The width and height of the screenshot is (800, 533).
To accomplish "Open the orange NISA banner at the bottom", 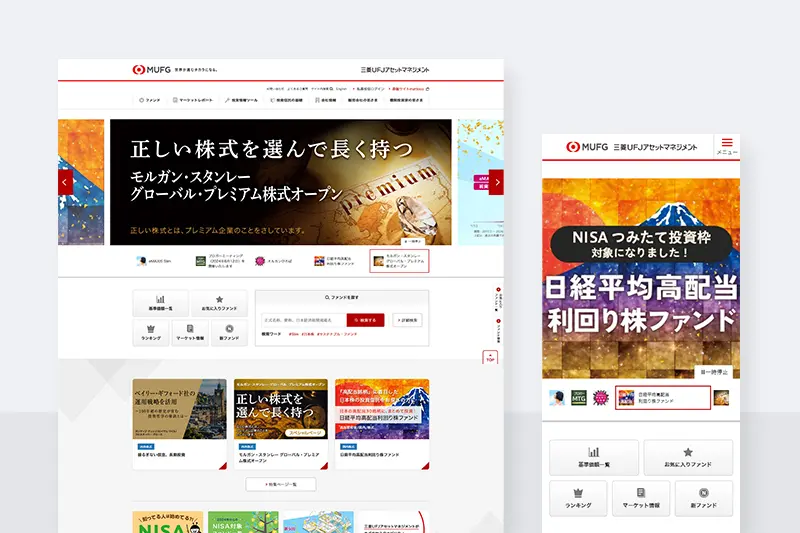I will coord(168,522).
